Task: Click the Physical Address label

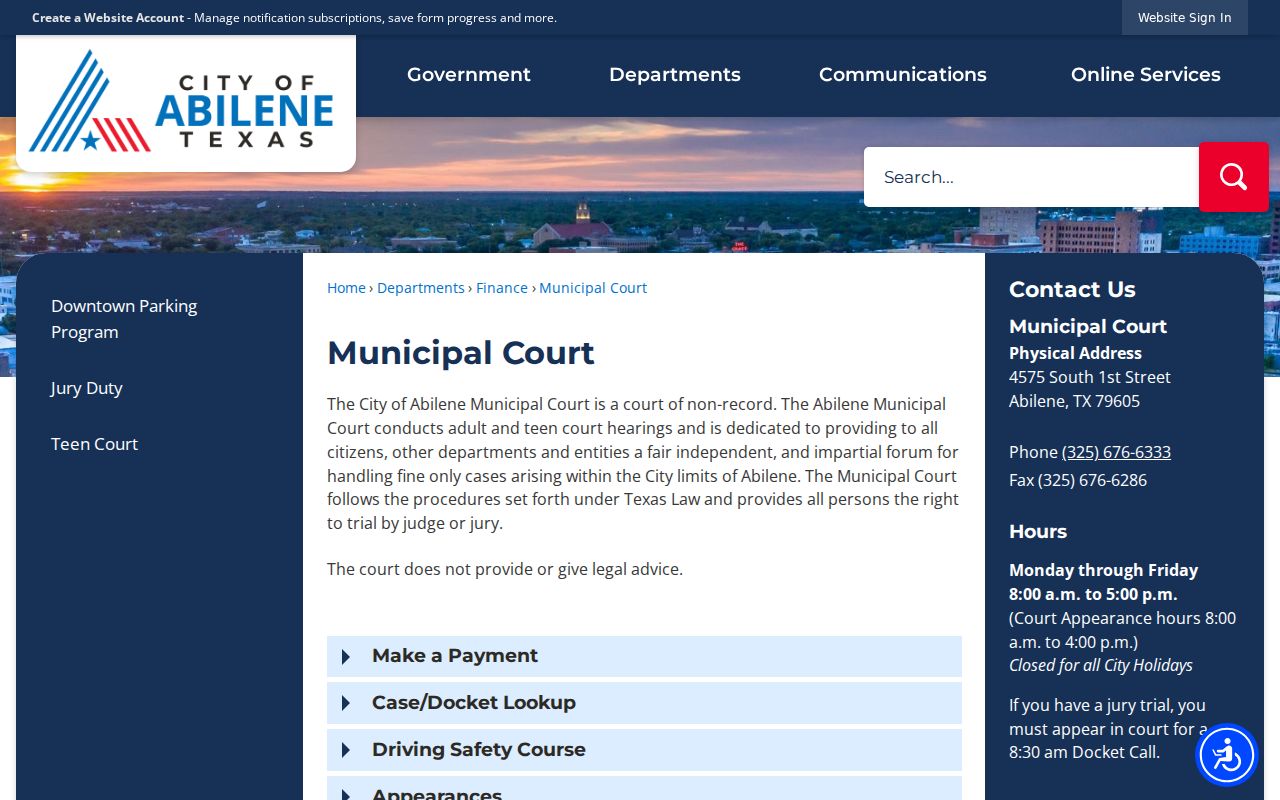Action: (1075, 353)
